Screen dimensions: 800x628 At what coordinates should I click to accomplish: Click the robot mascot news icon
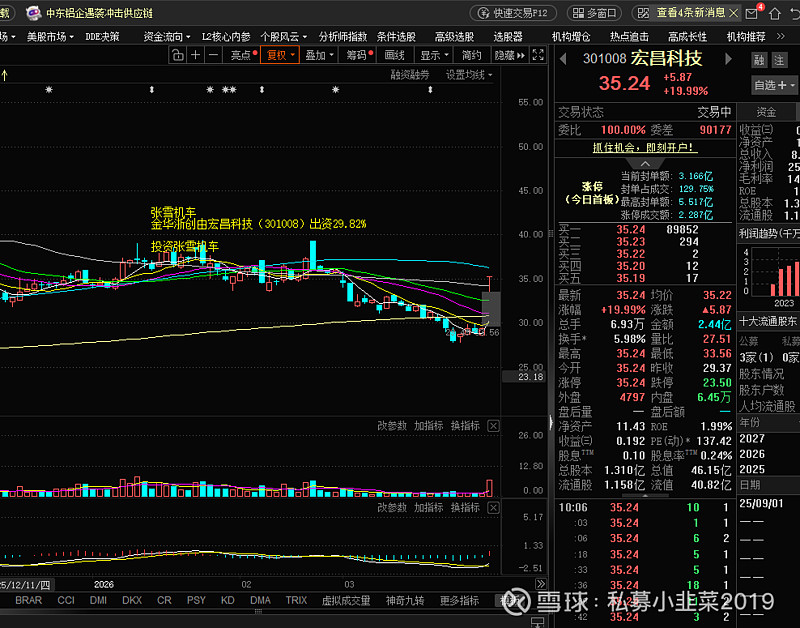pos(34,13)
